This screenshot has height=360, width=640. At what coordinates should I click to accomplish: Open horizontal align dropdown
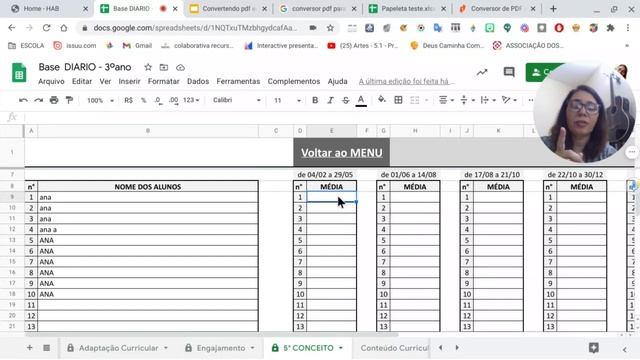point(446,100)
